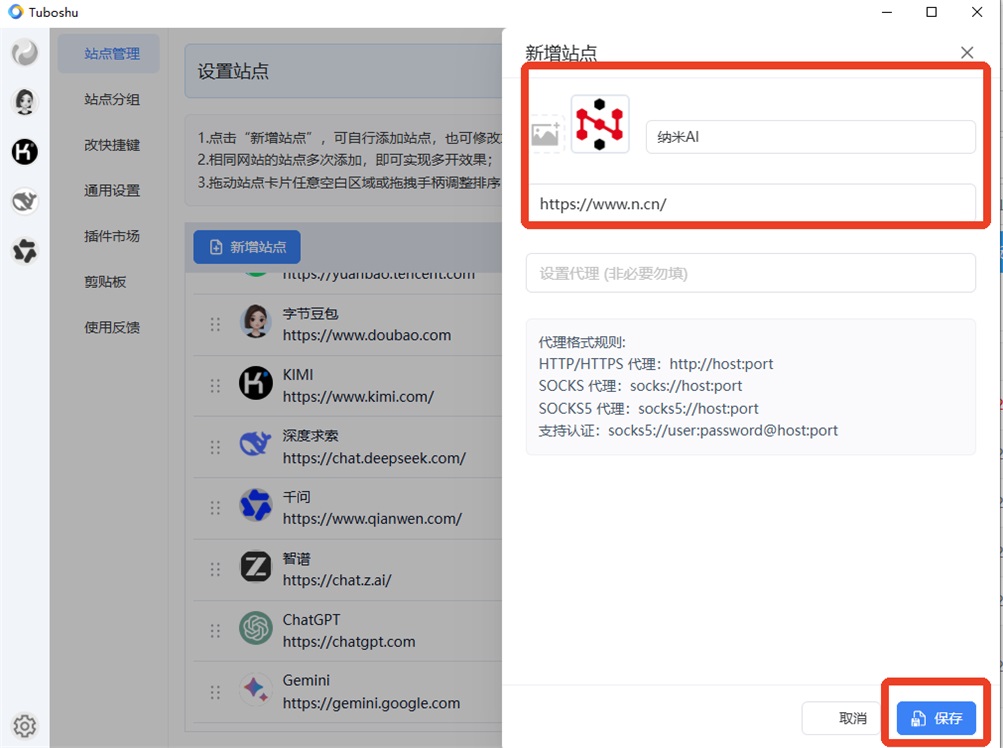Image resolution: width=1003 pixels, height=748 pixels.
Task: Grab drag handle of 千问 row
Action: pyautogui.click(x=215, y=508)
